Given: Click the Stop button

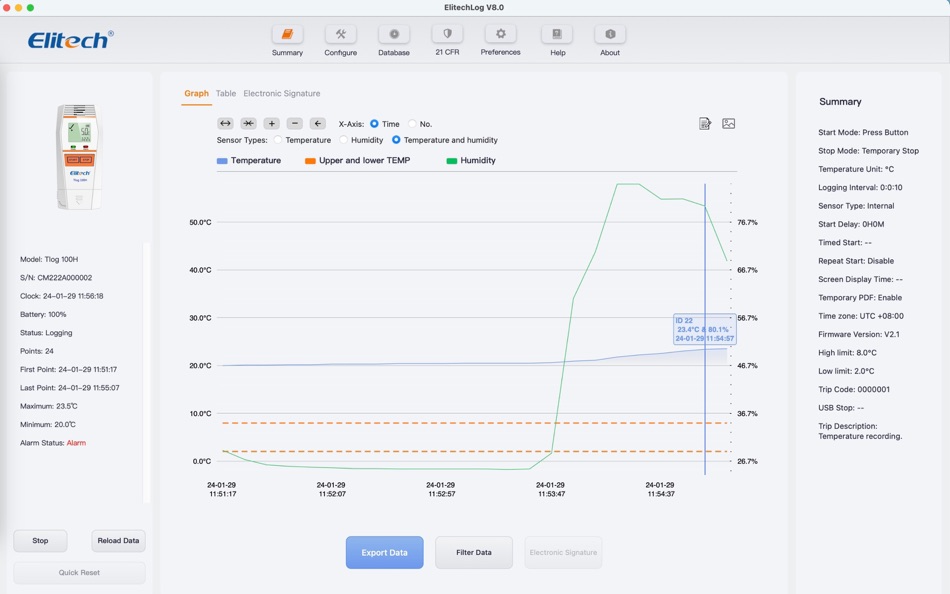Looking at the screenshot, I should (41, 541).
